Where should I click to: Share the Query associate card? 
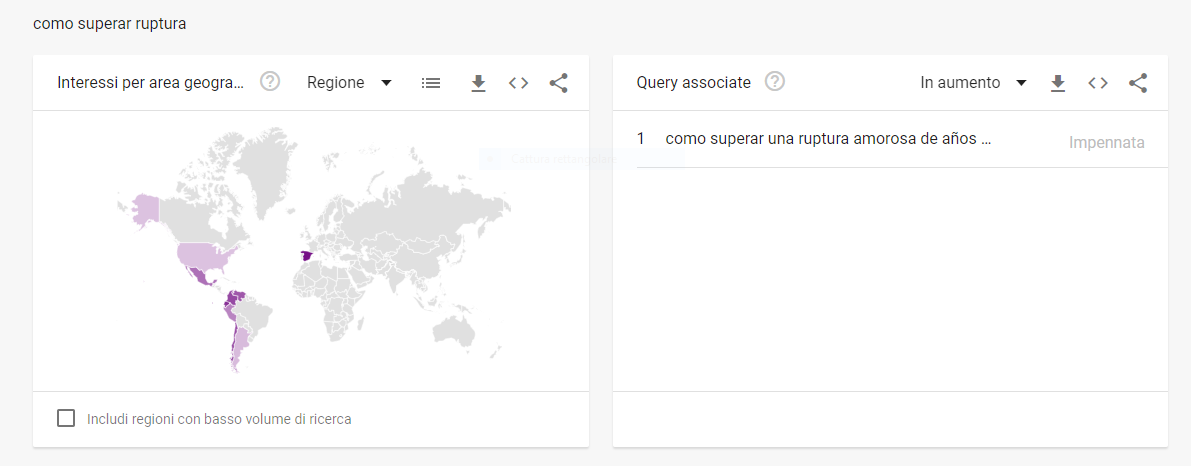coord(1138,83)
